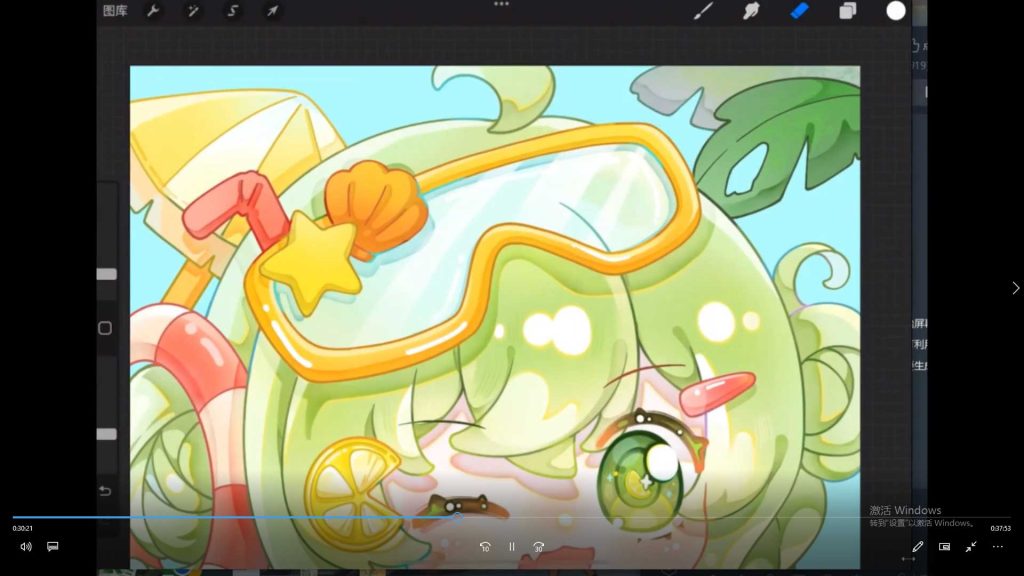Image resolution: width=1024 pixels, height=576 pixels.
Task: Choose the Smudge finger tool
Action: tap(751, 11)
